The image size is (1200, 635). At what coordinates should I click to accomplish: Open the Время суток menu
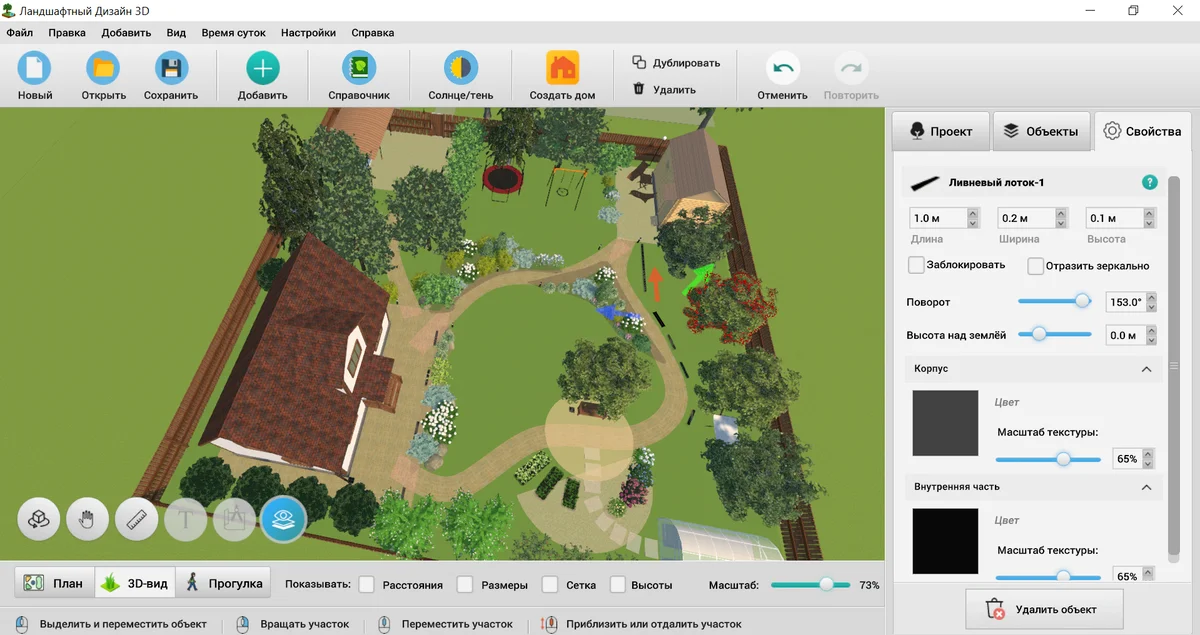233,32
